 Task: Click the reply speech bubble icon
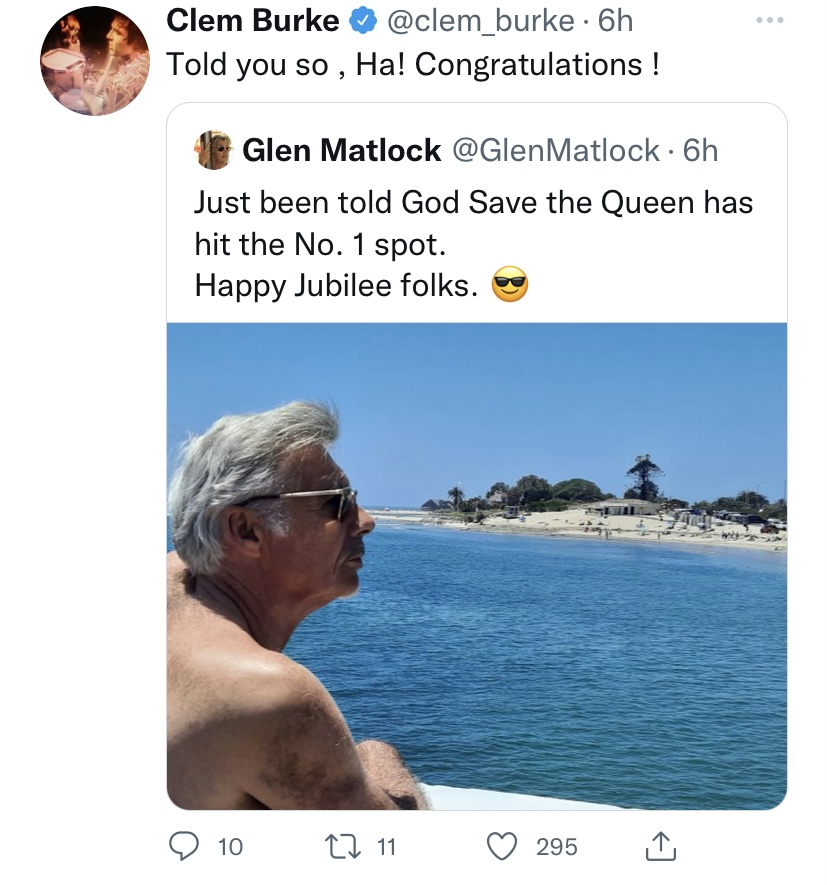[185, 846]
